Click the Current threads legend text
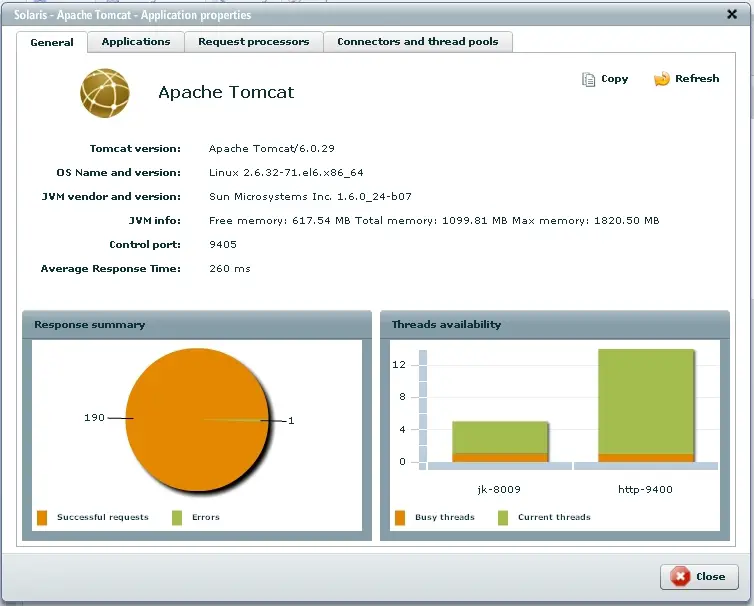 coord(554,518)
